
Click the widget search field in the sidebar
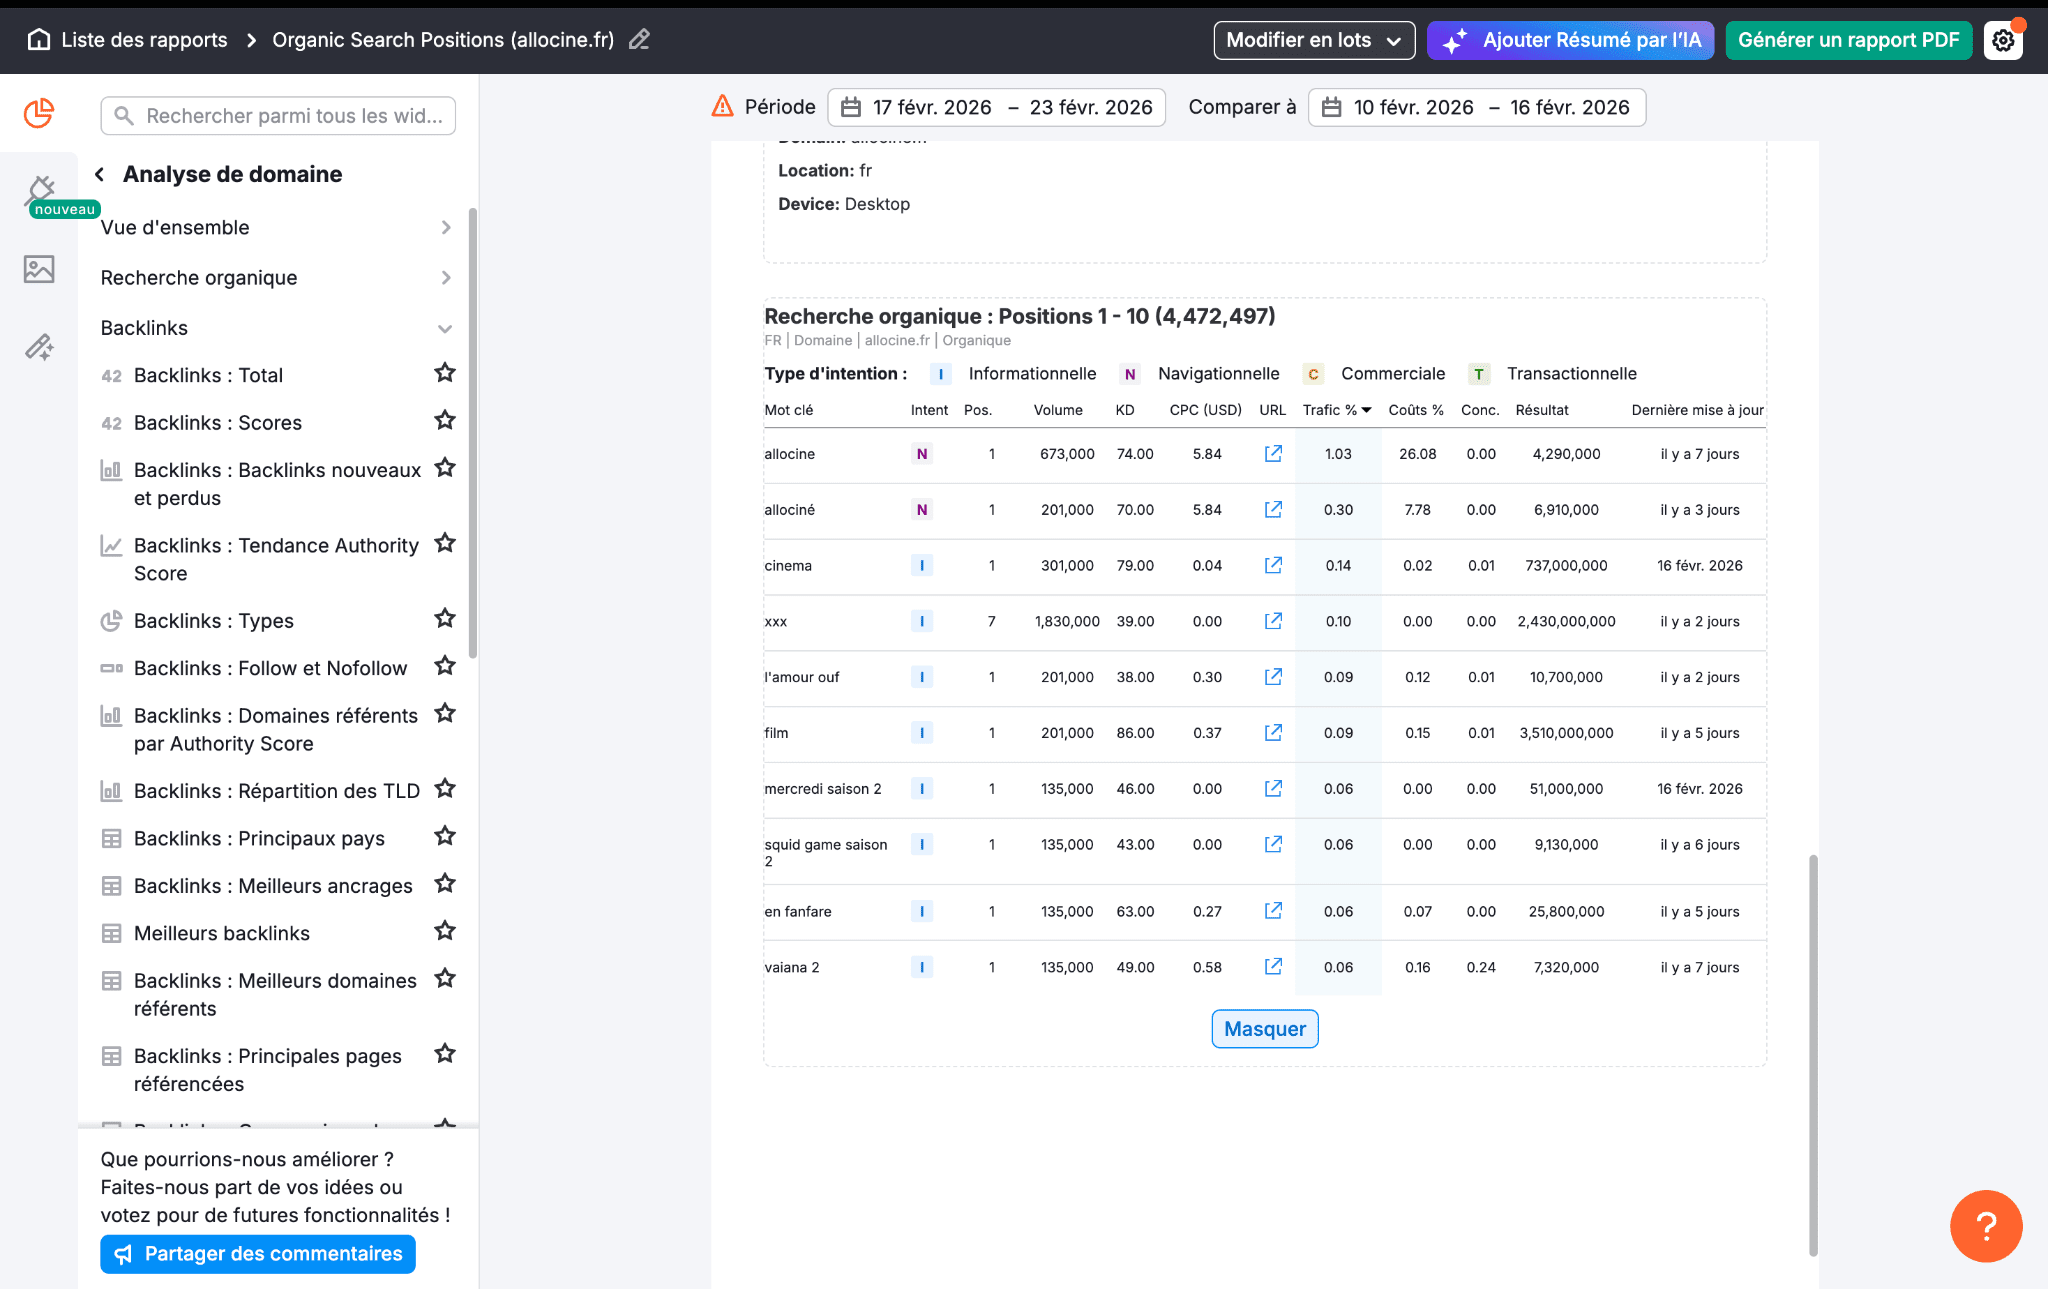[x=277, y=115]
